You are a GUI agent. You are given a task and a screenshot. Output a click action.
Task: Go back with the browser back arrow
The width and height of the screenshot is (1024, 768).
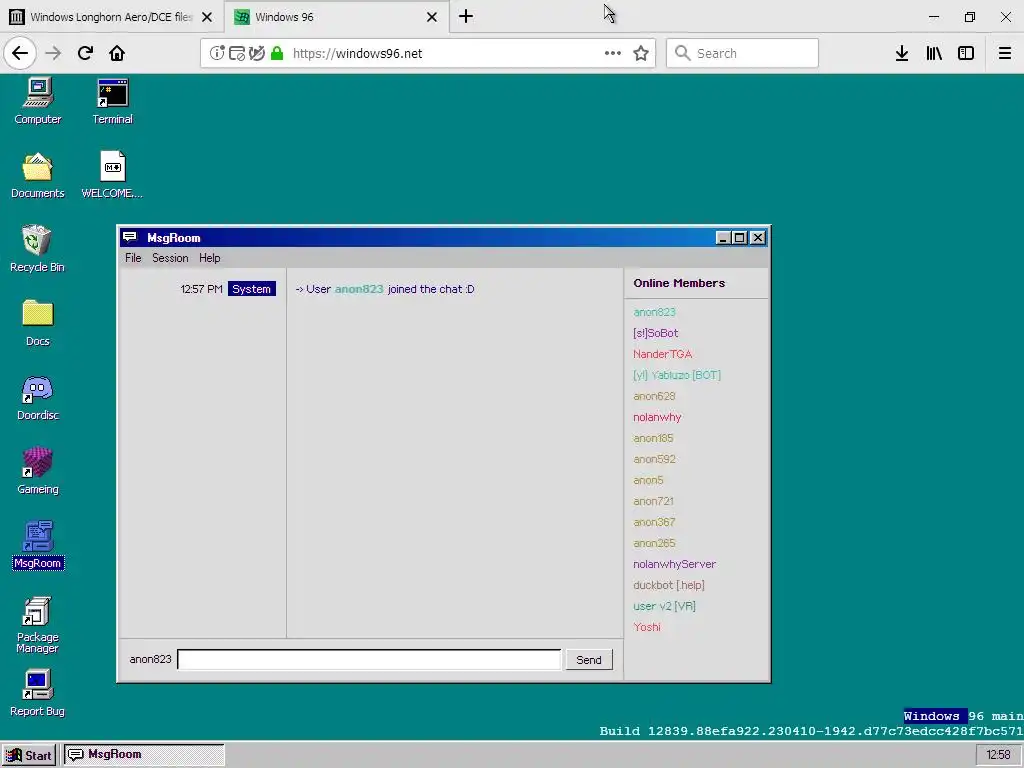[x=20, y=53]
